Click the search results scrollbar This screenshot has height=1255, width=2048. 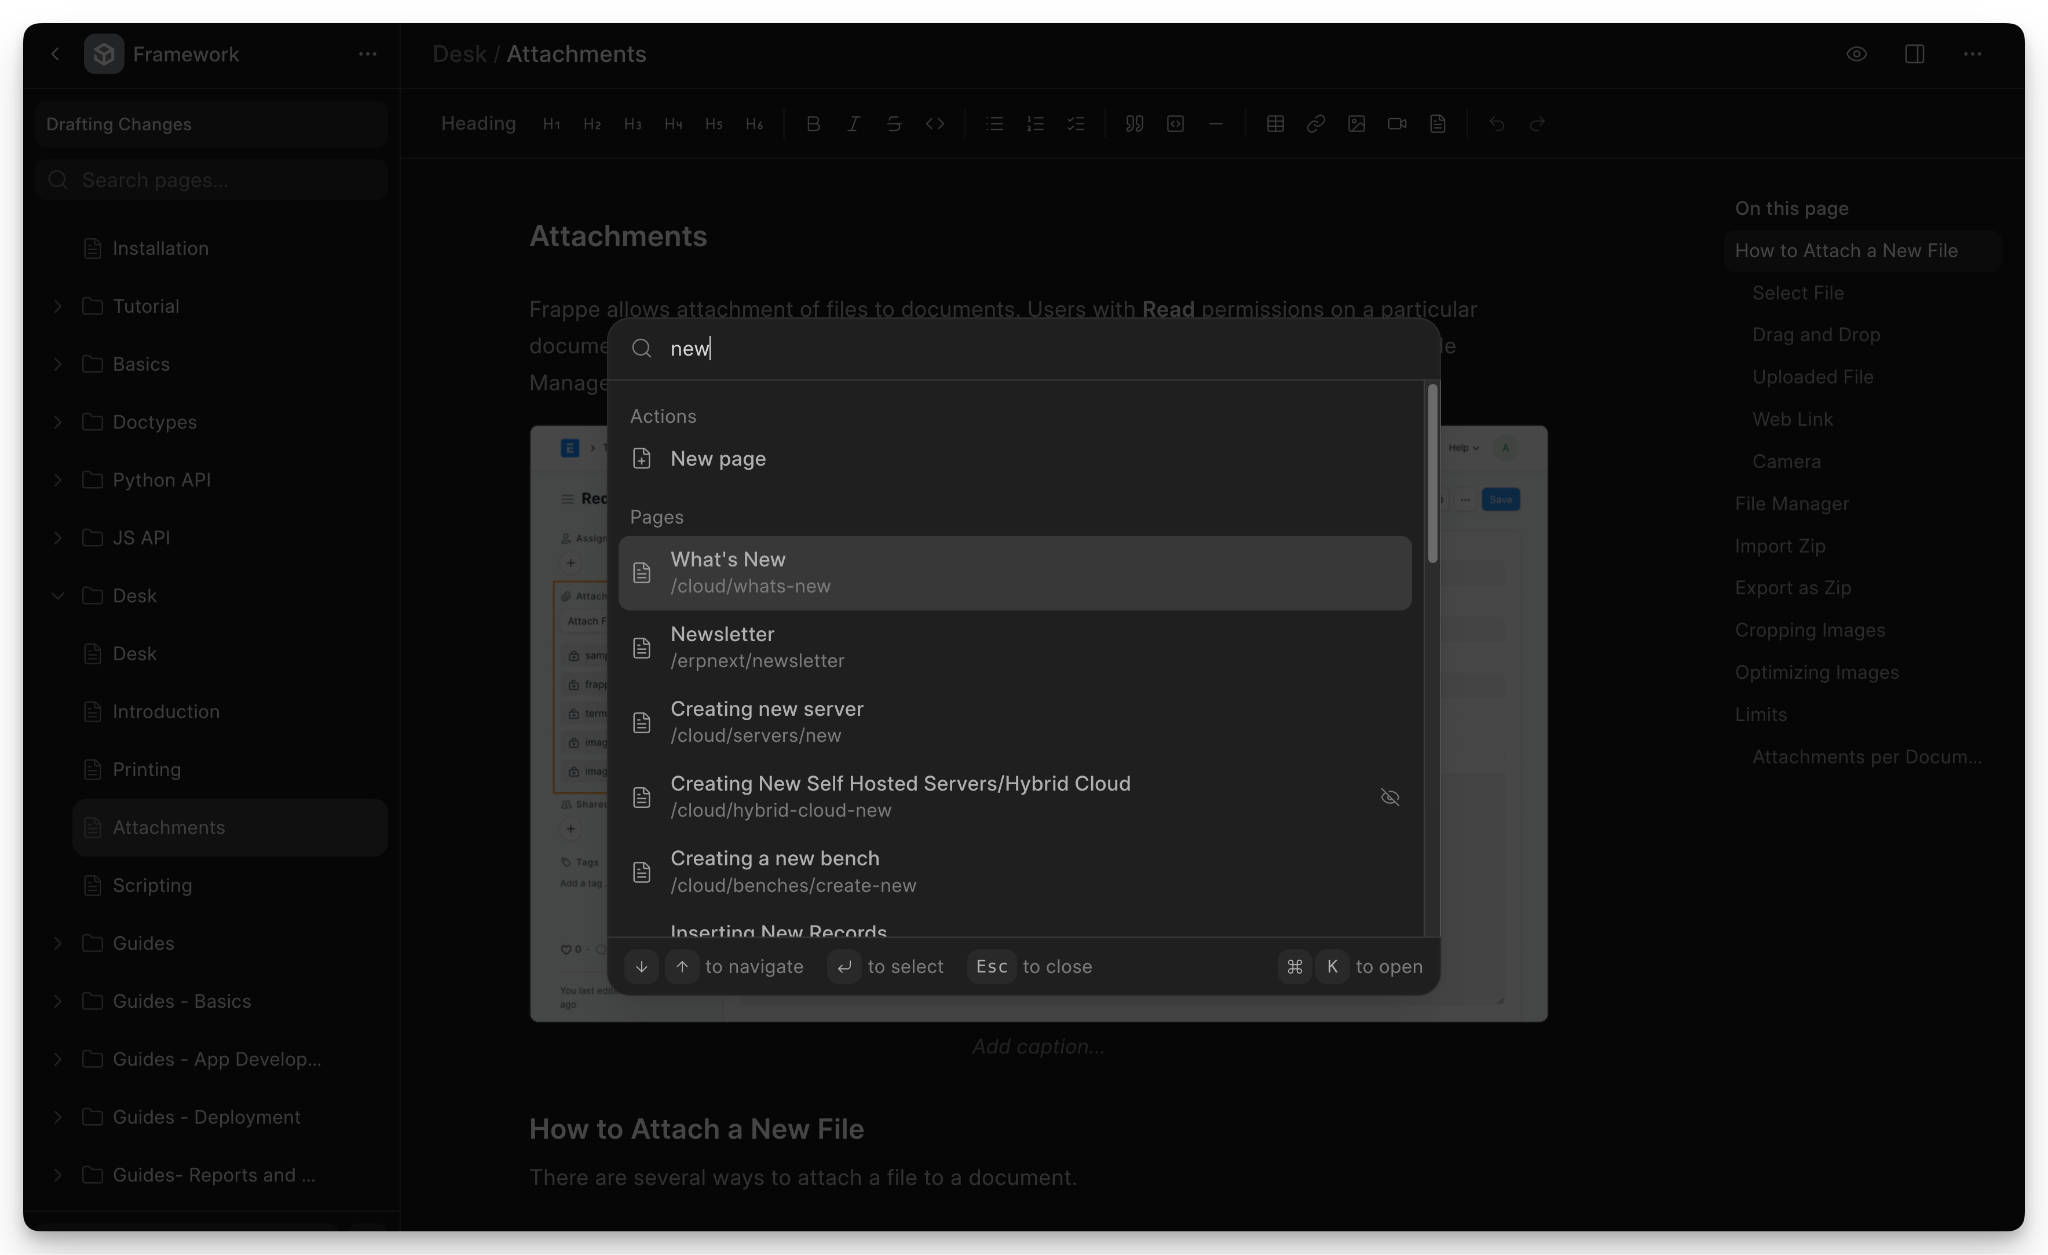[1432, 473]
